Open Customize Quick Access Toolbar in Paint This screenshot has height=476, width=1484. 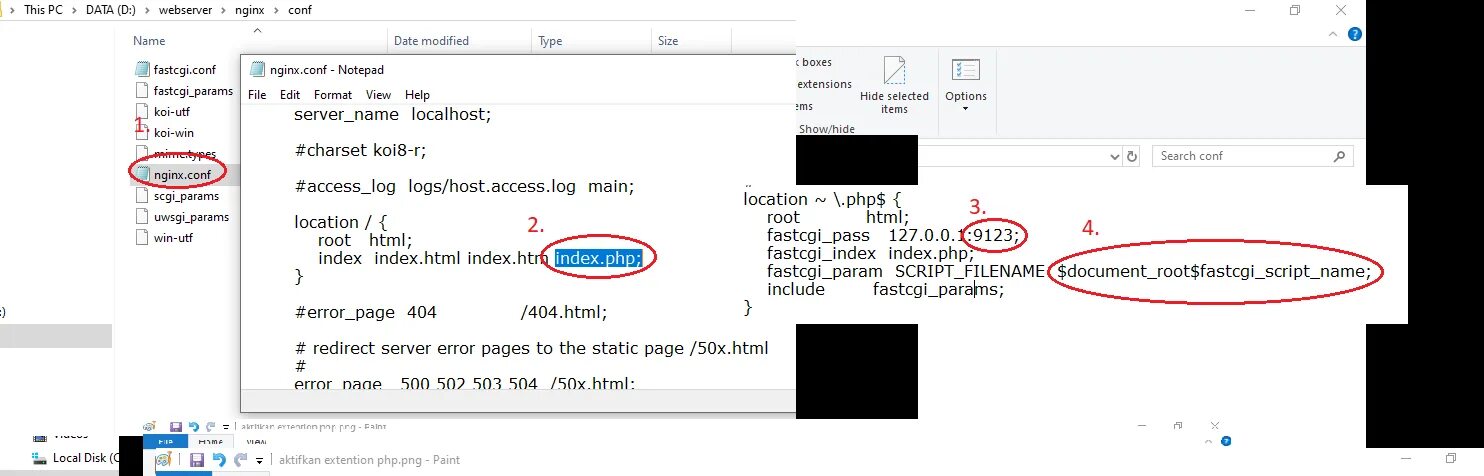259,461
